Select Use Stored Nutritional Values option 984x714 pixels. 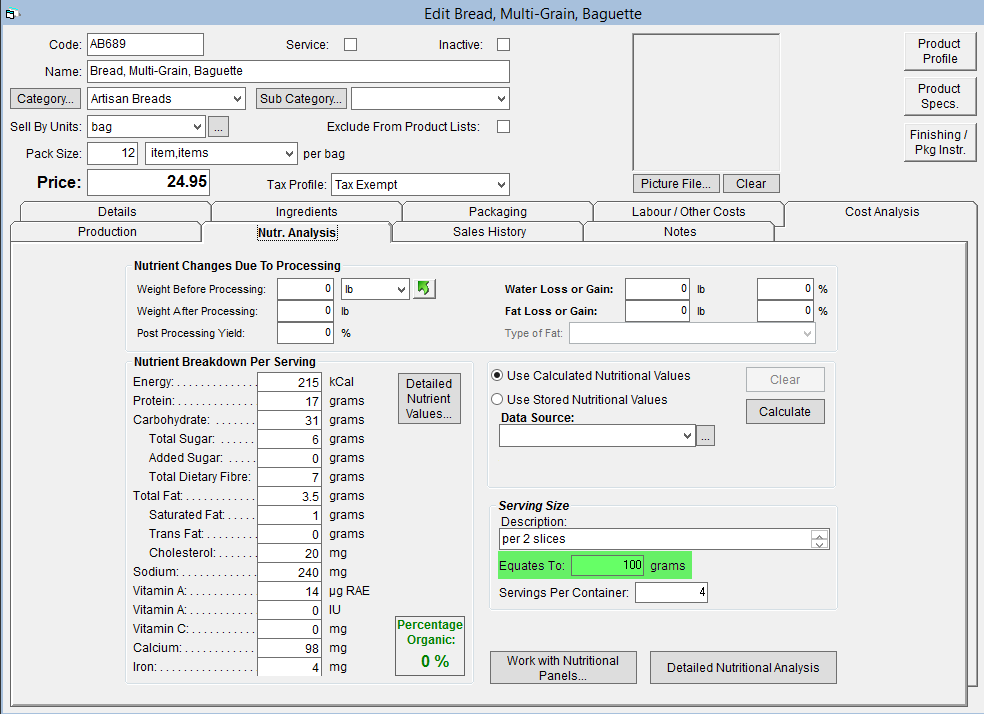tap(497, 399)
